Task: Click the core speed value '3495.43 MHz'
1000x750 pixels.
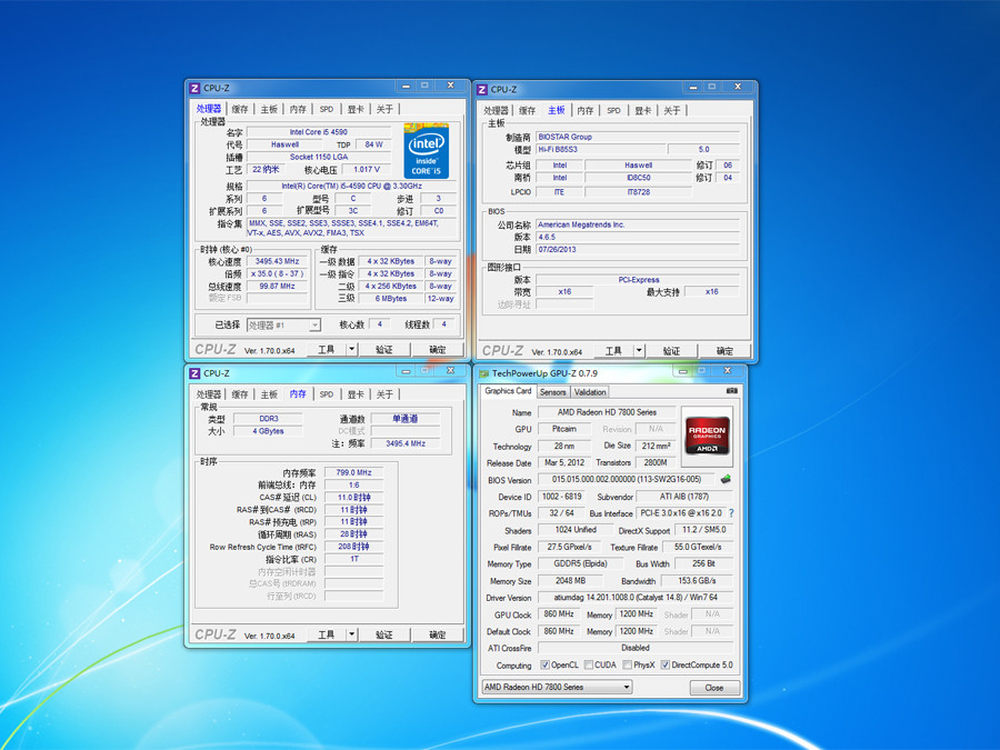Action: click(x=277, y=261)
